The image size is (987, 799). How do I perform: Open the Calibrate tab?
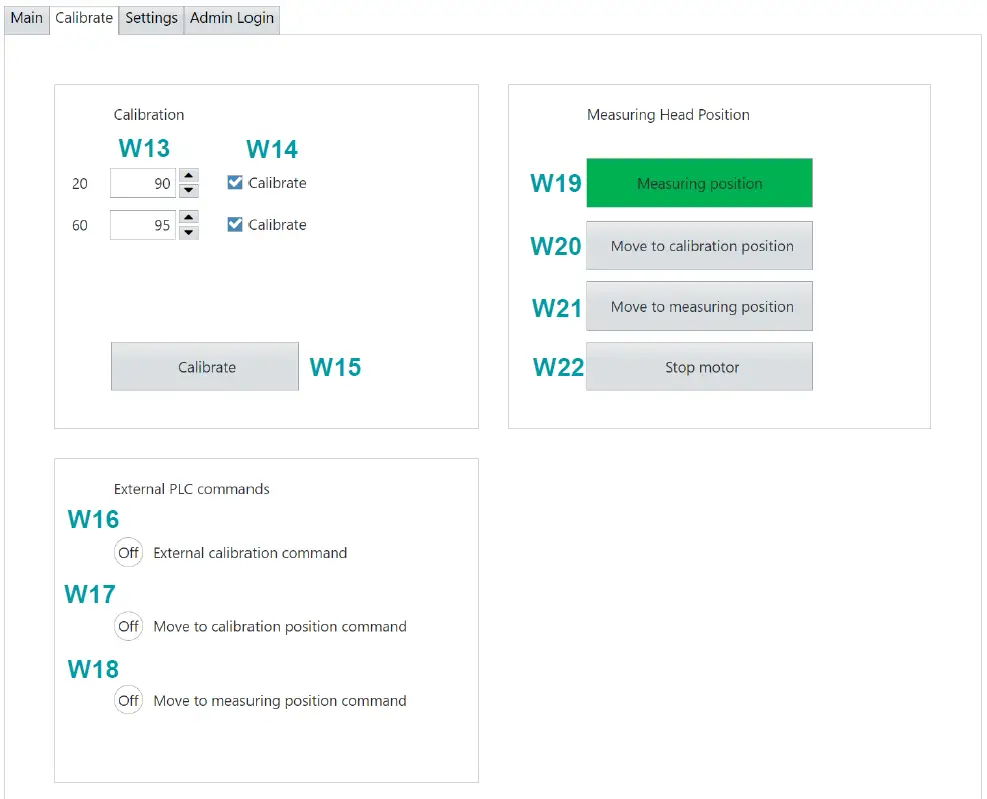(84, 18)
